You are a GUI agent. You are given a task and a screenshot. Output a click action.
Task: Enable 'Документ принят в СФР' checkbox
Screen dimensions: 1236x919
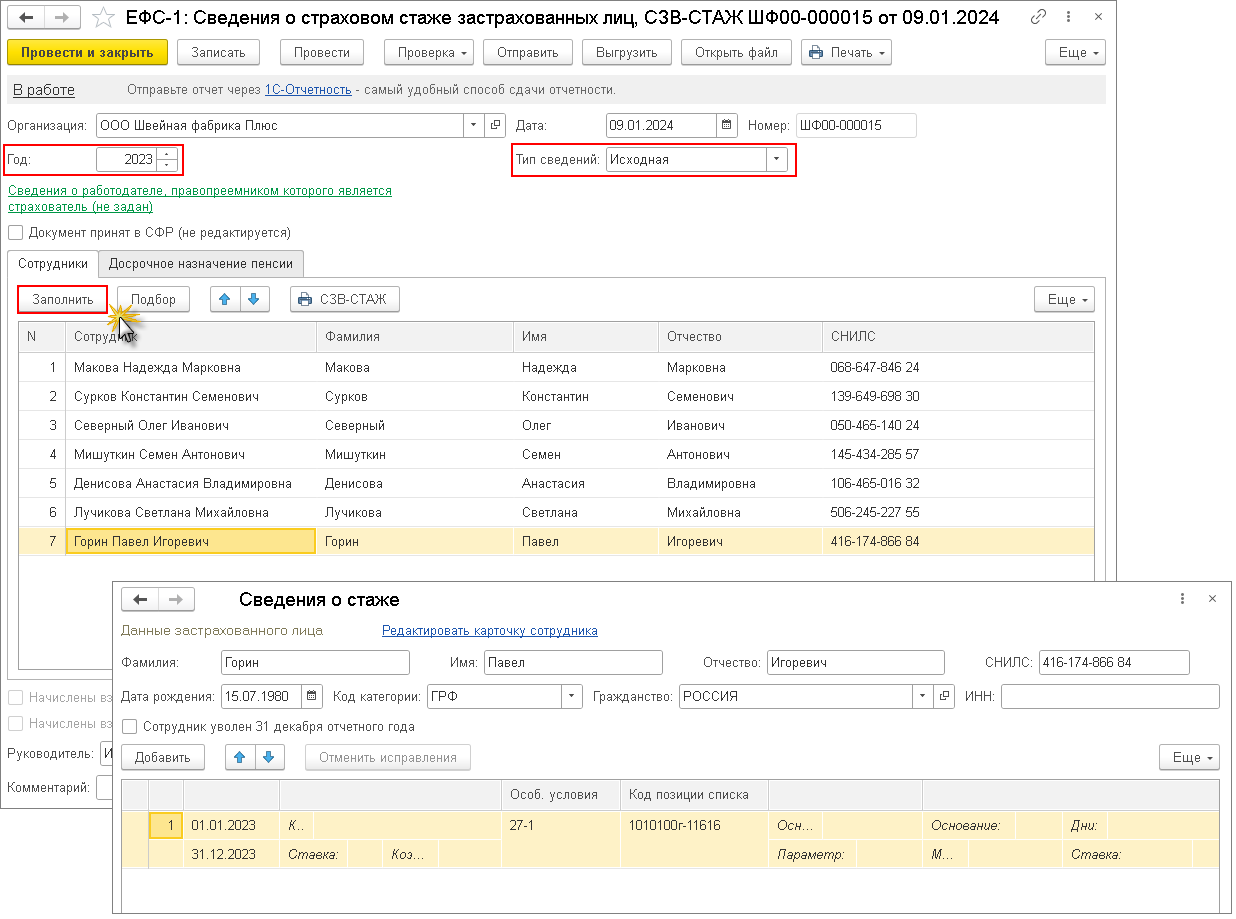pyautogui.click(x=15, y=233)
